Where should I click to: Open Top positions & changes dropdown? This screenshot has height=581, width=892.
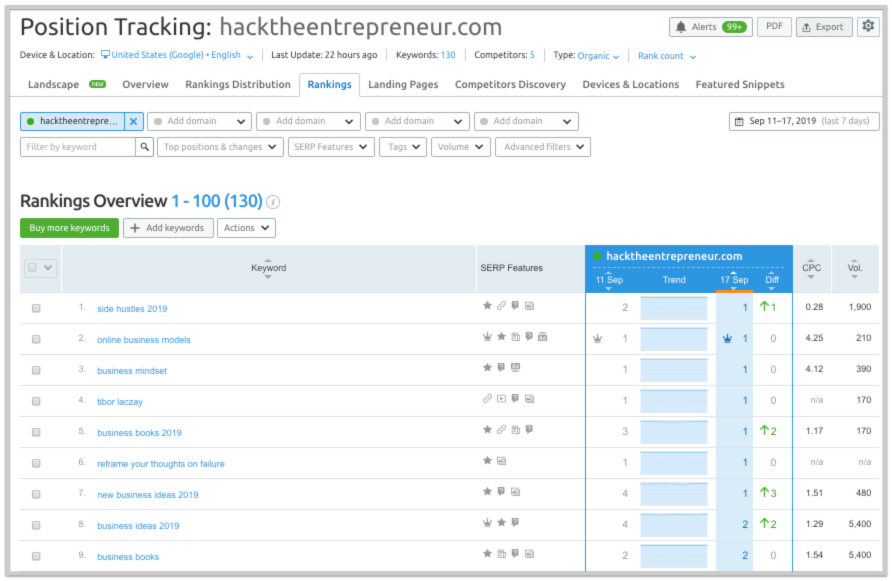coord(220,147)
